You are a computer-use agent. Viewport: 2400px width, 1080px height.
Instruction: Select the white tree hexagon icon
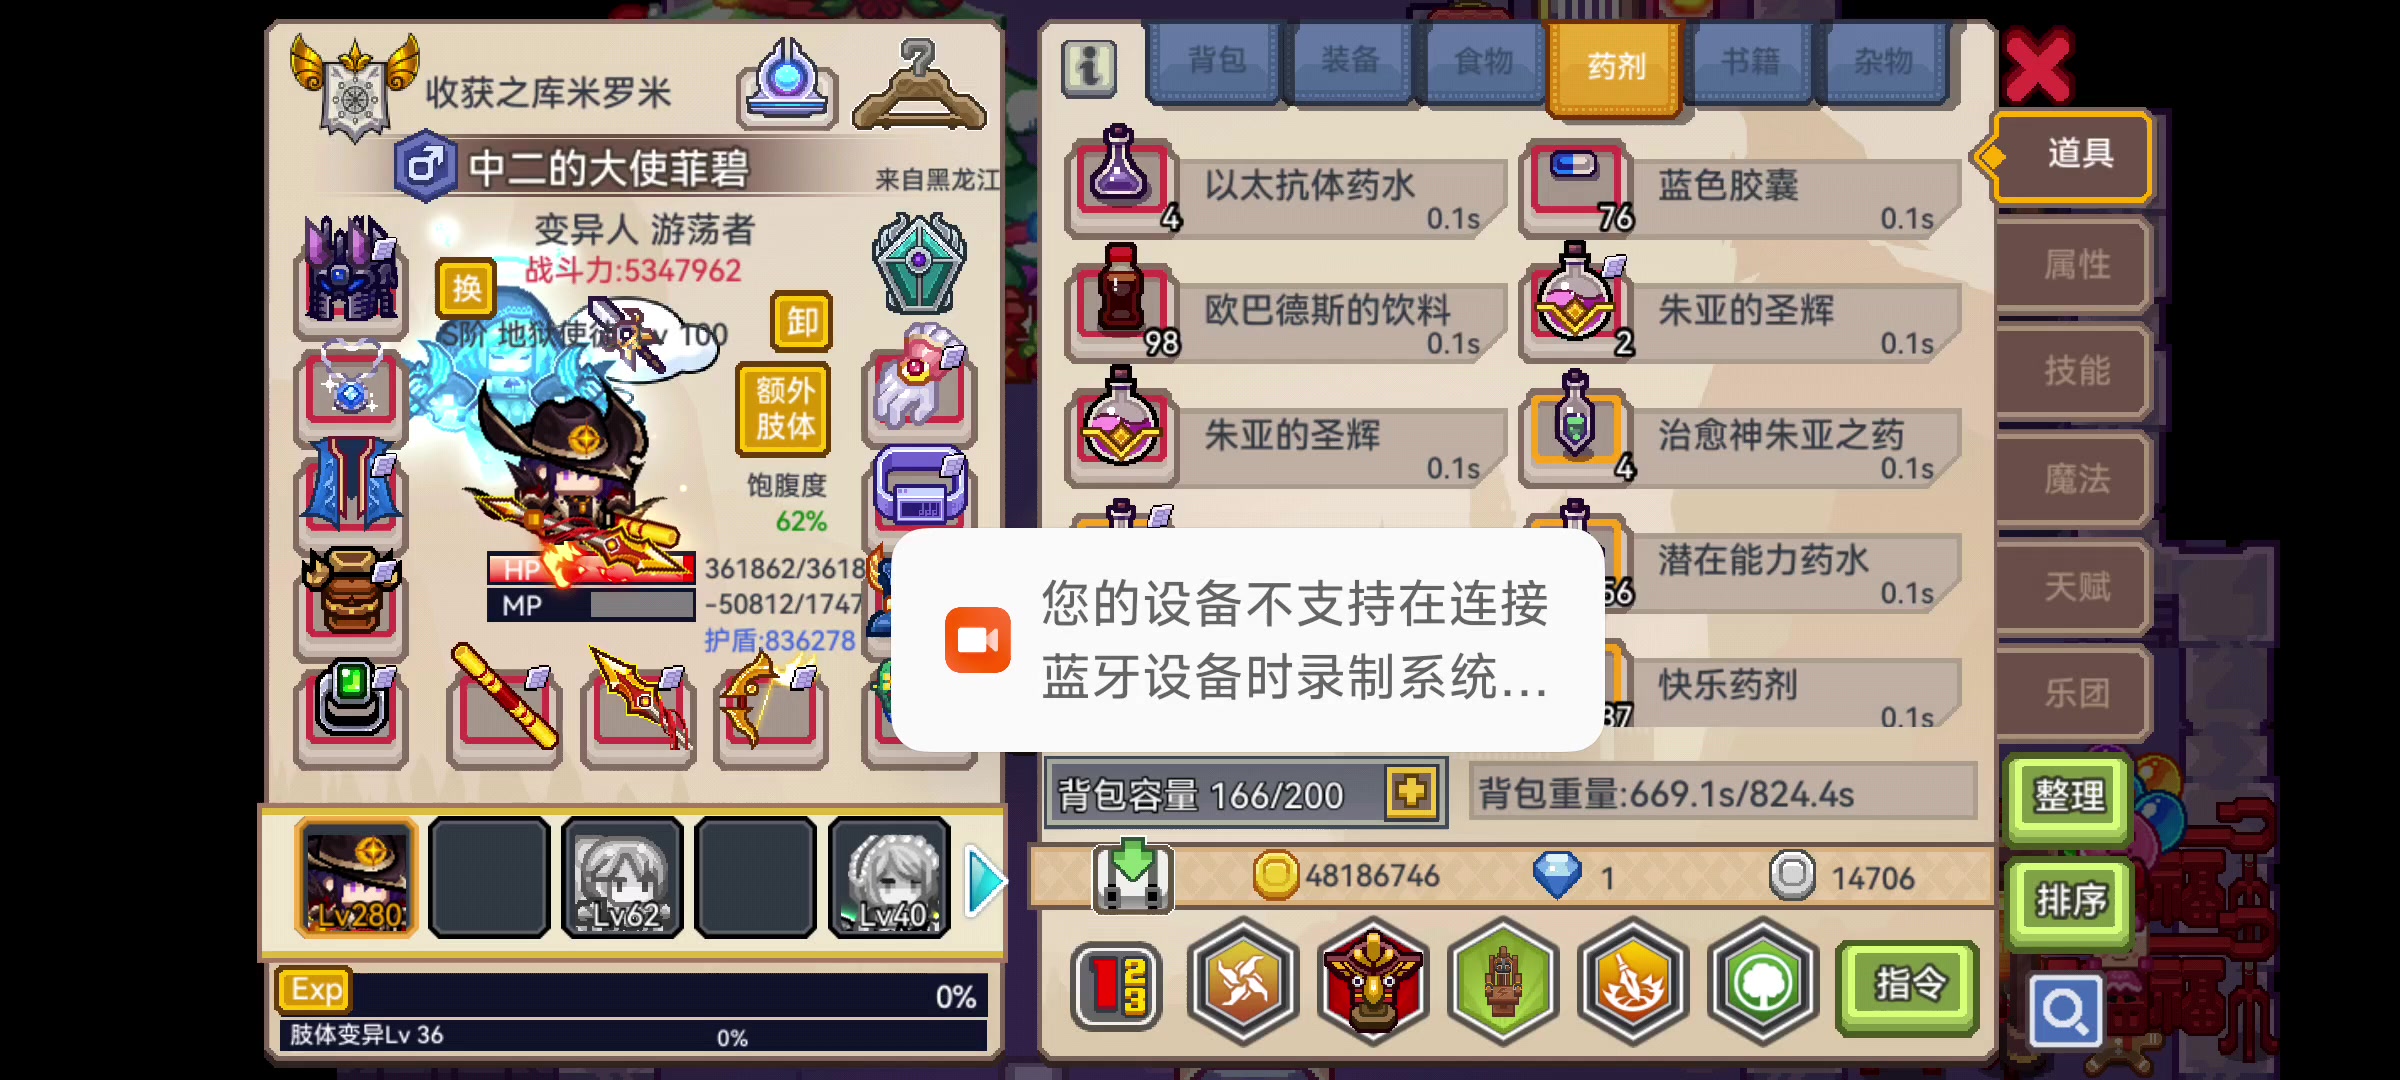[x=1763, y=981]
